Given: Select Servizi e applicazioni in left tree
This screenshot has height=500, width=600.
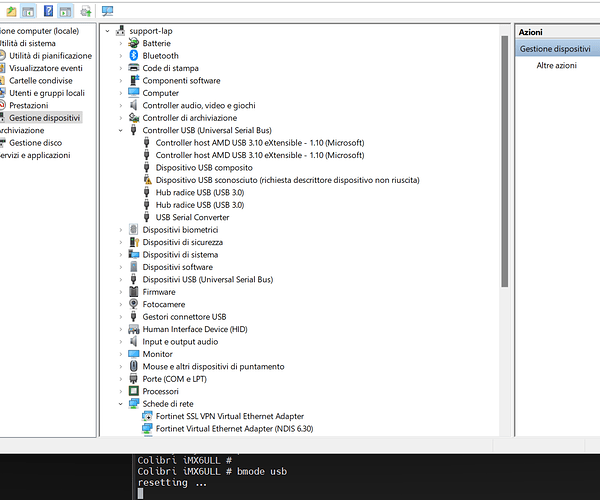Looking at the screenshot, I should click(x=34, y=155).
